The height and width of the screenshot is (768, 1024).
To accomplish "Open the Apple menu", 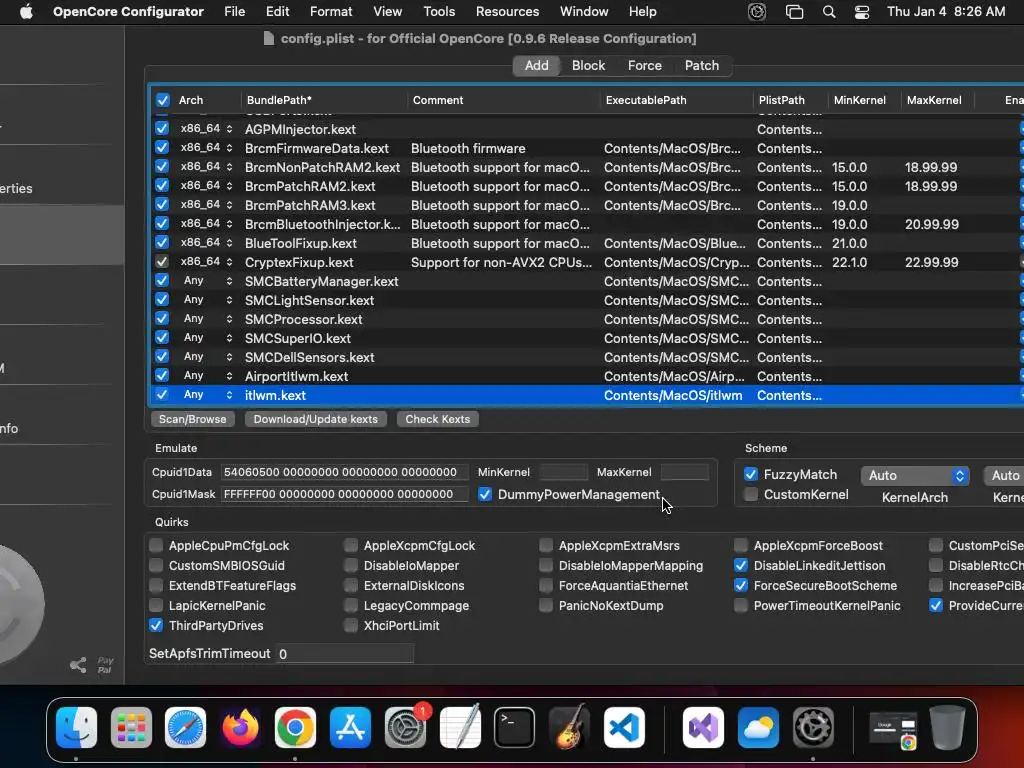I will tap(26, 12).
